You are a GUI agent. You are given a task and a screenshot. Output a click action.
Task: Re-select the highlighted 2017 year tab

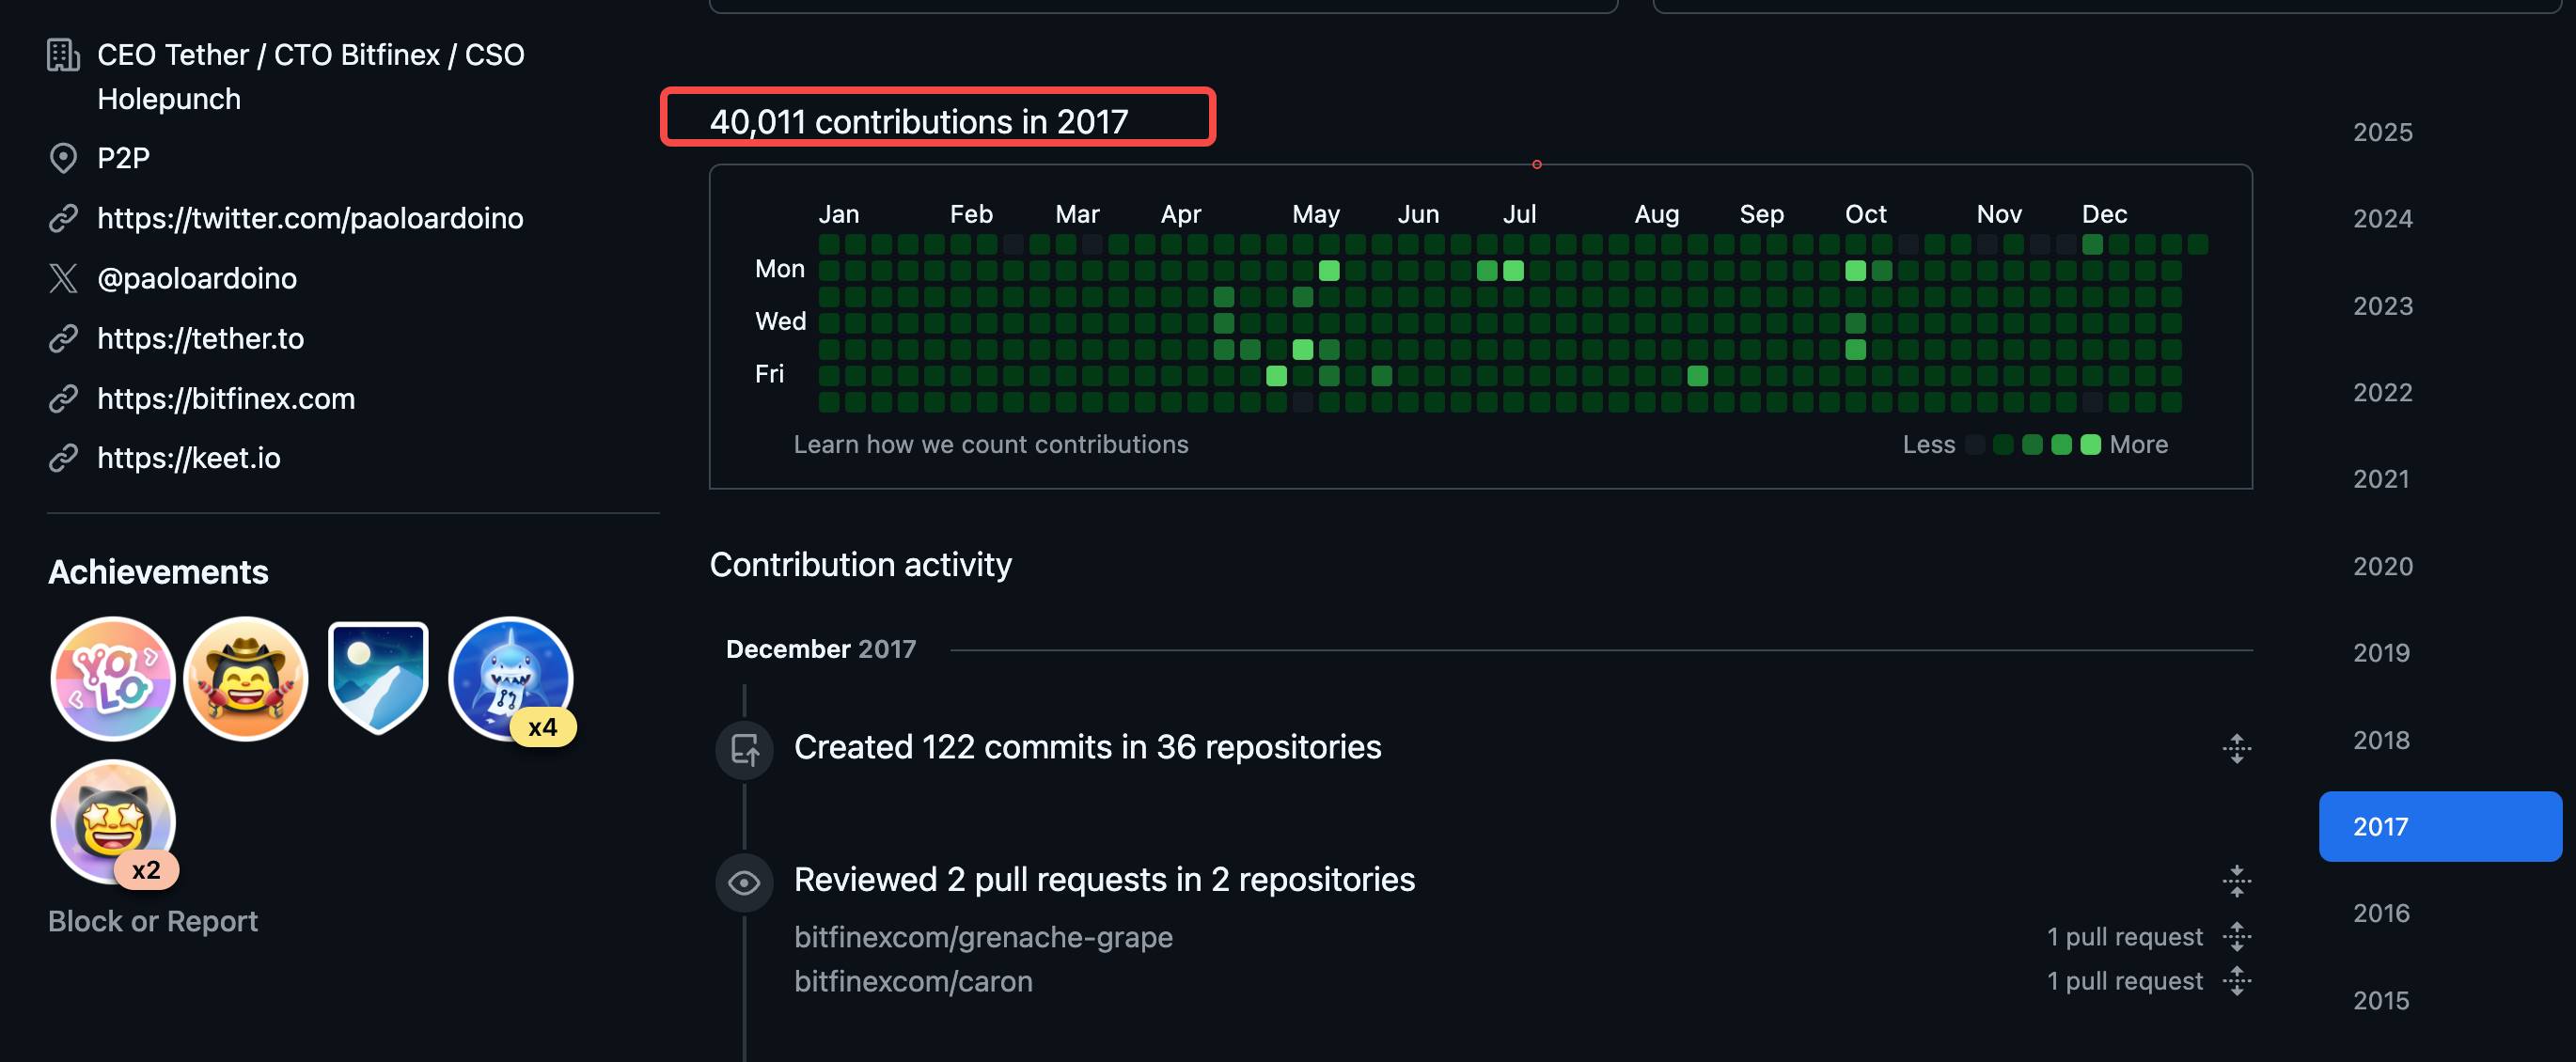pyautogui.click(x=2440, y=826)
